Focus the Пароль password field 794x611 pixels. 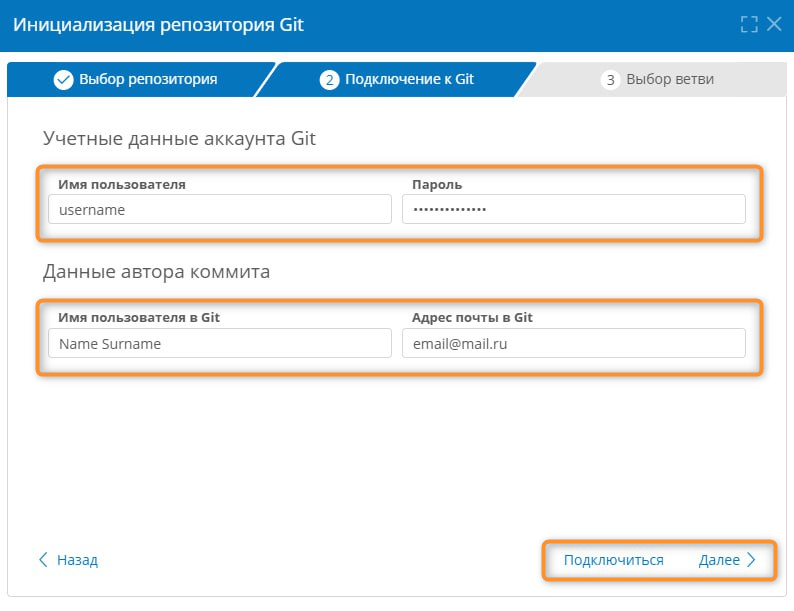tap(574, 209)
